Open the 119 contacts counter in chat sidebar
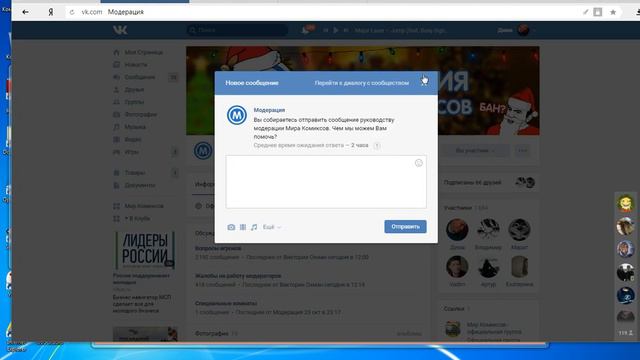This screenshot has height=360, width=640. point(625,333)
